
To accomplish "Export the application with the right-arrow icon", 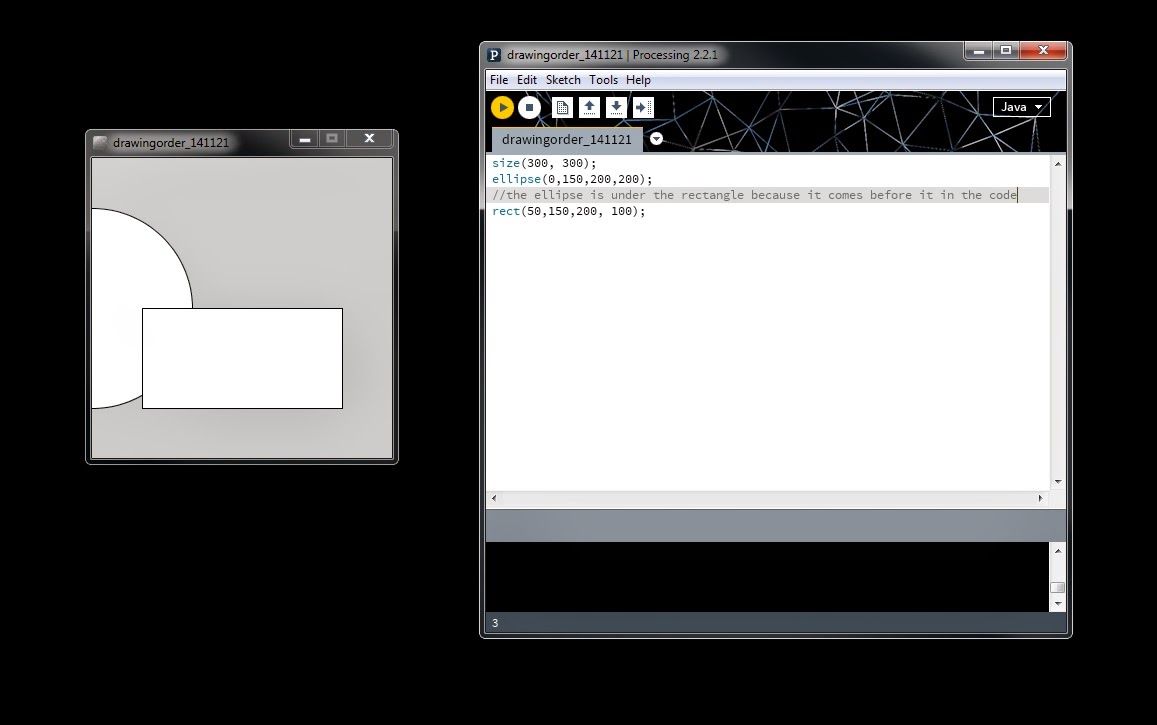I will pyautogui.click(x=643, y=108).
